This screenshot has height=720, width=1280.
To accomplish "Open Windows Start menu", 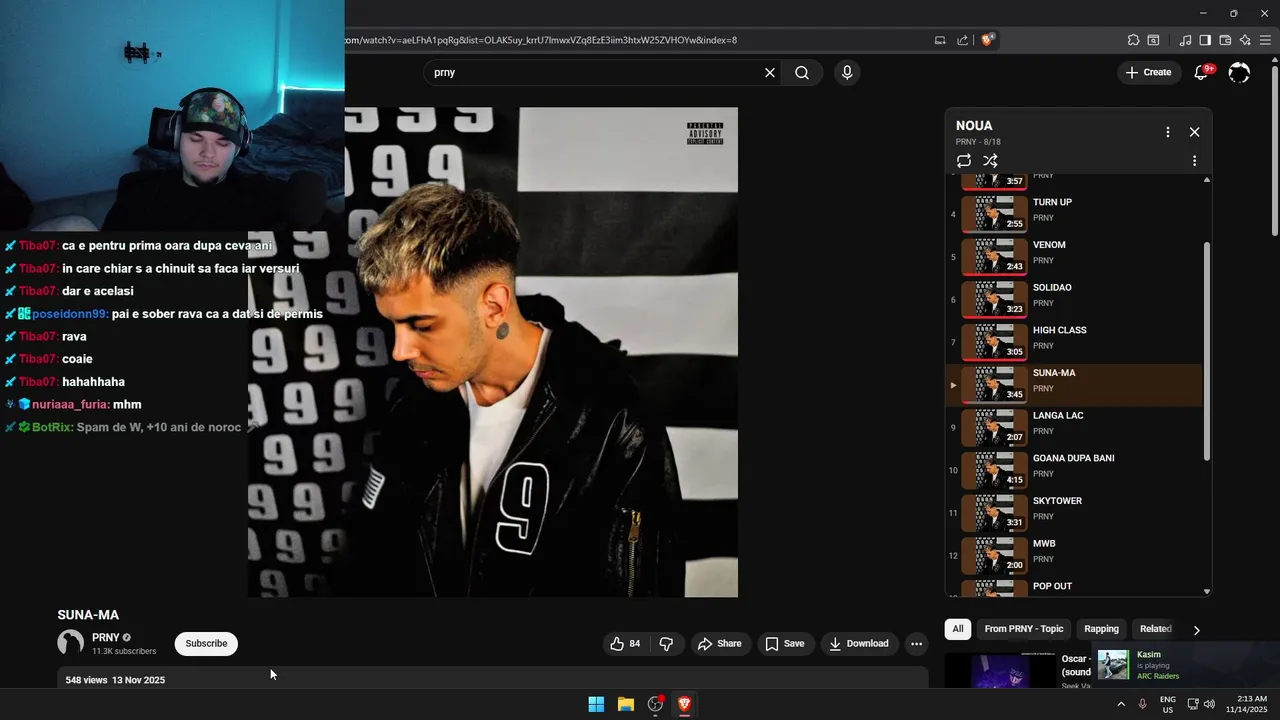I will (x=596, y=704).
